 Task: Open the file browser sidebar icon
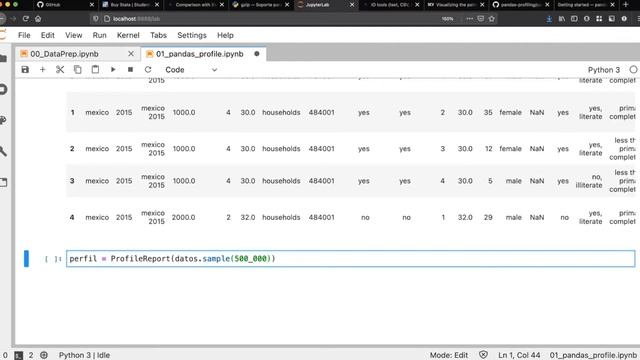click(x=3, y=58)
